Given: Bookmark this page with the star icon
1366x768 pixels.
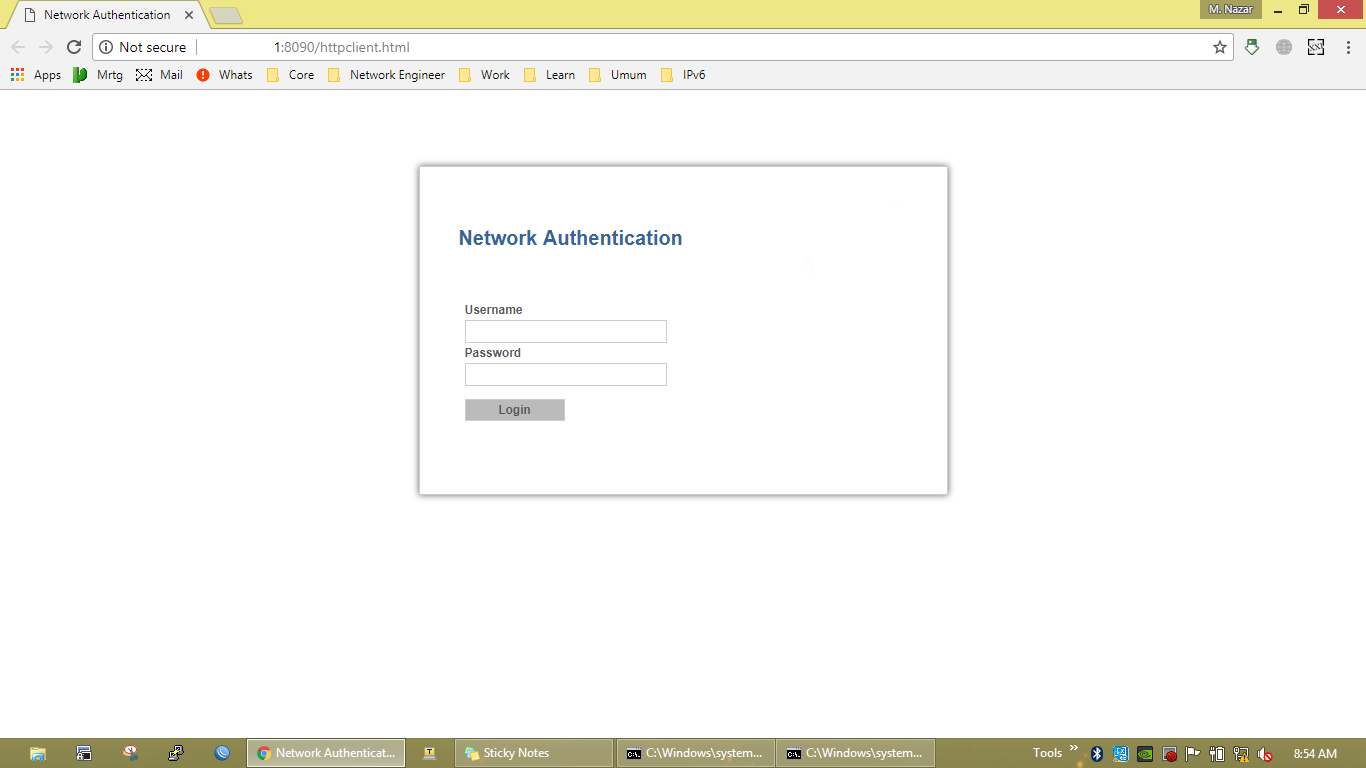Looking at the screenshot, I should click(x=1220, y=47).
